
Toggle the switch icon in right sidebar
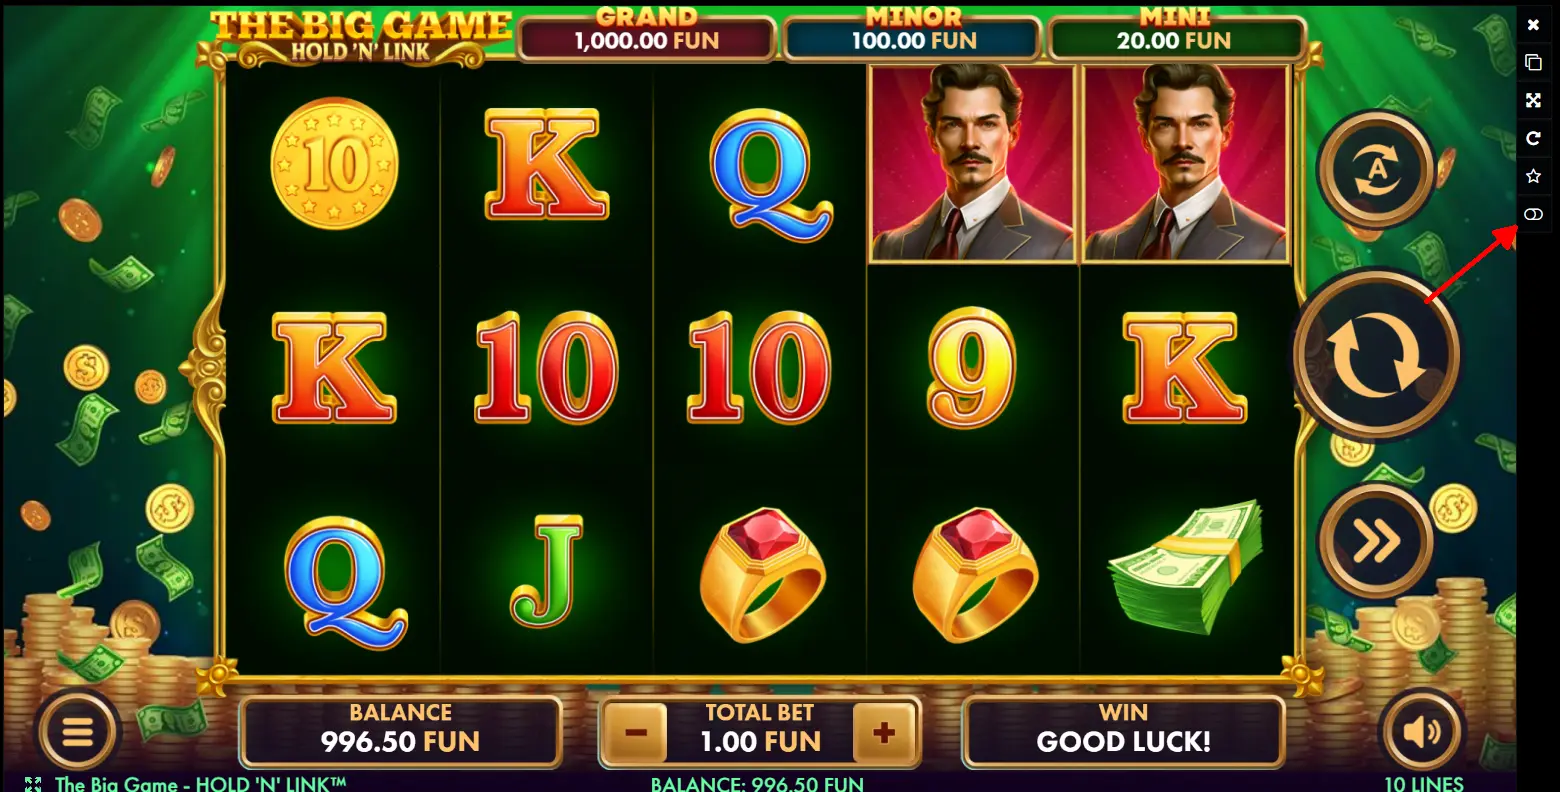point(1533,214)
